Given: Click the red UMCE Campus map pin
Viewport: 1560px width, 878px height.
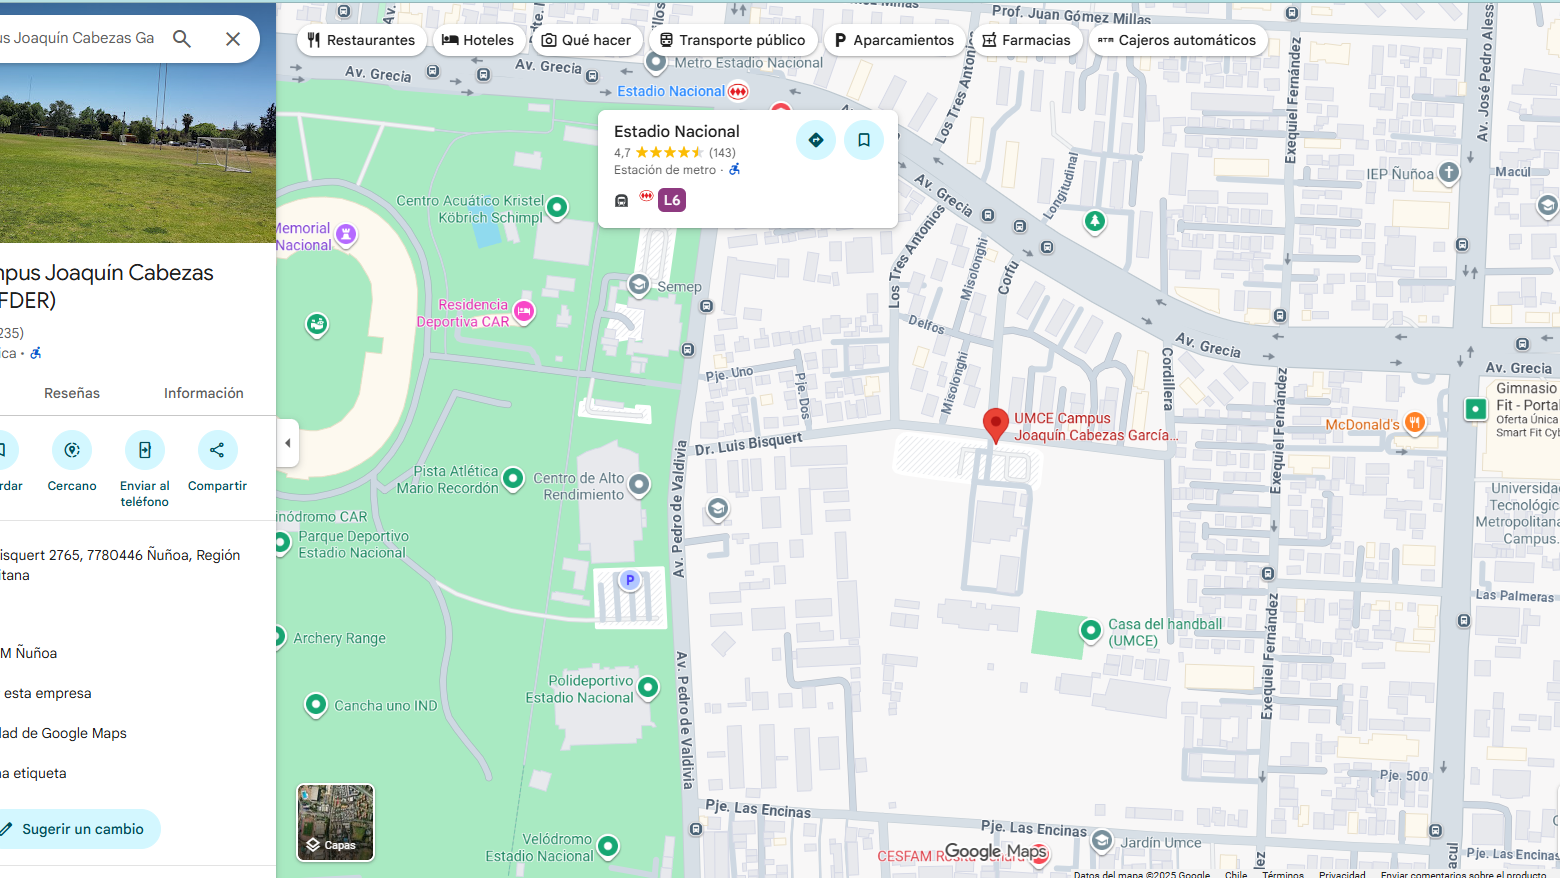Looking at the screenshot, I should 995,424.
